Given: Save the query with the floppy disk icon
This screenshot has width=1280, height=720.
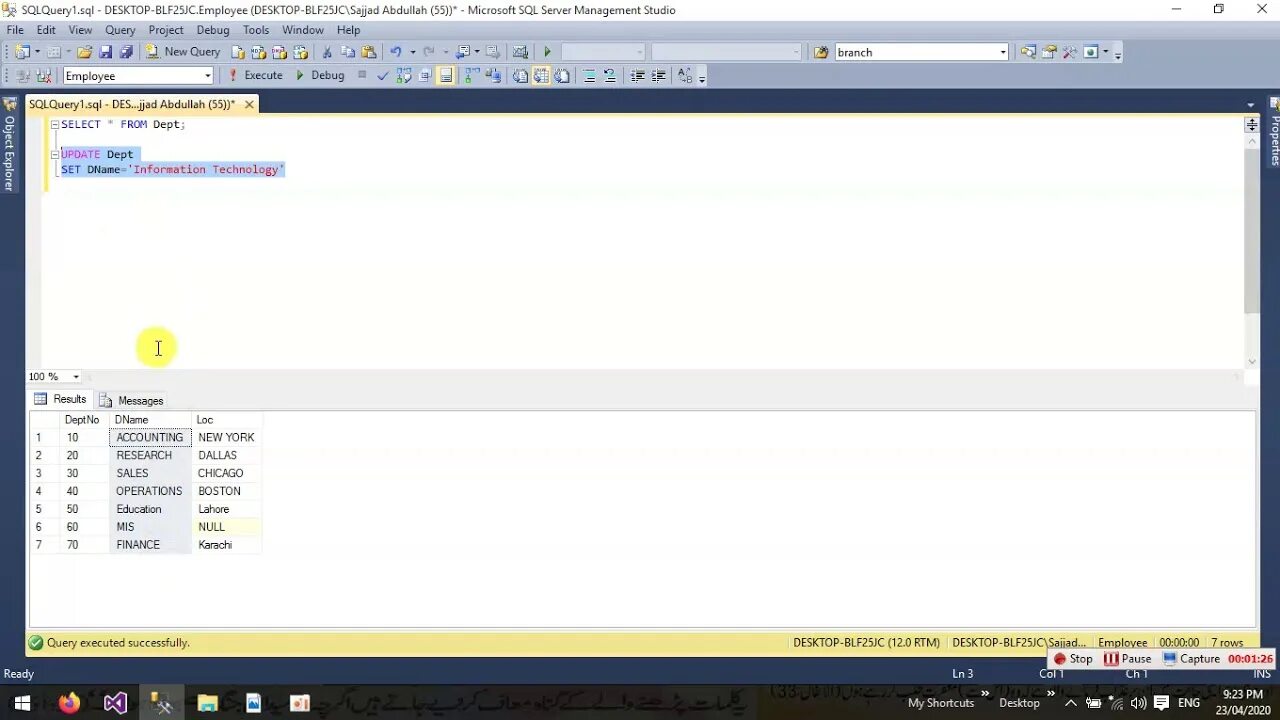Looking at the screenshot, I should pyautogui.click(x=106, y=52).
